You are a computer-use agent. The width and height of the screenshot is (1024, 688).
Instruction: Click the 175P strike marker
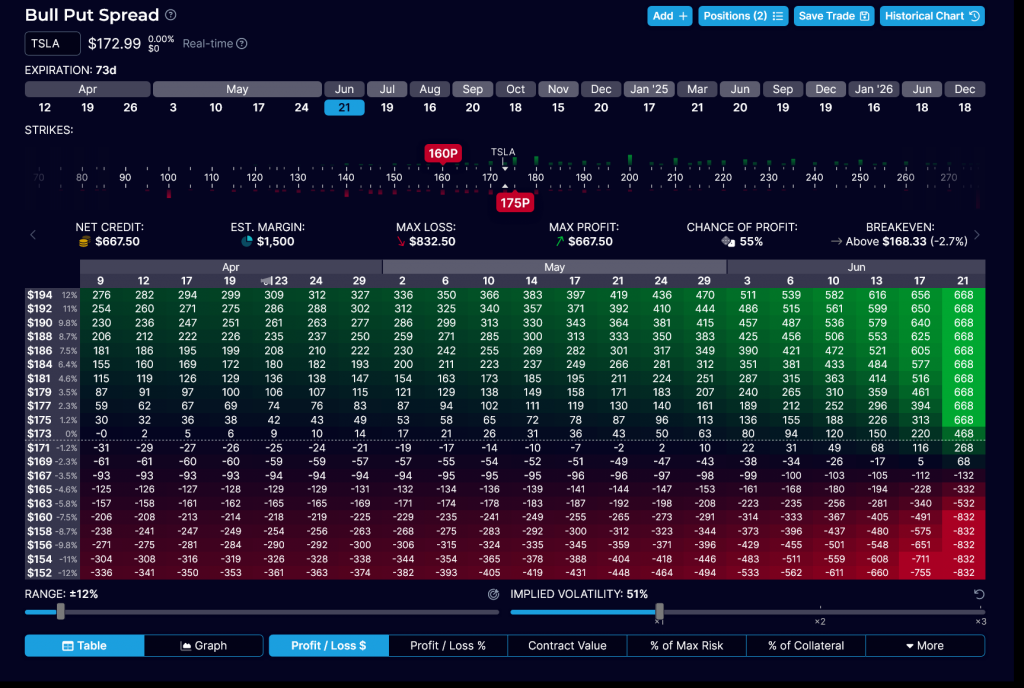click(514, 203)
